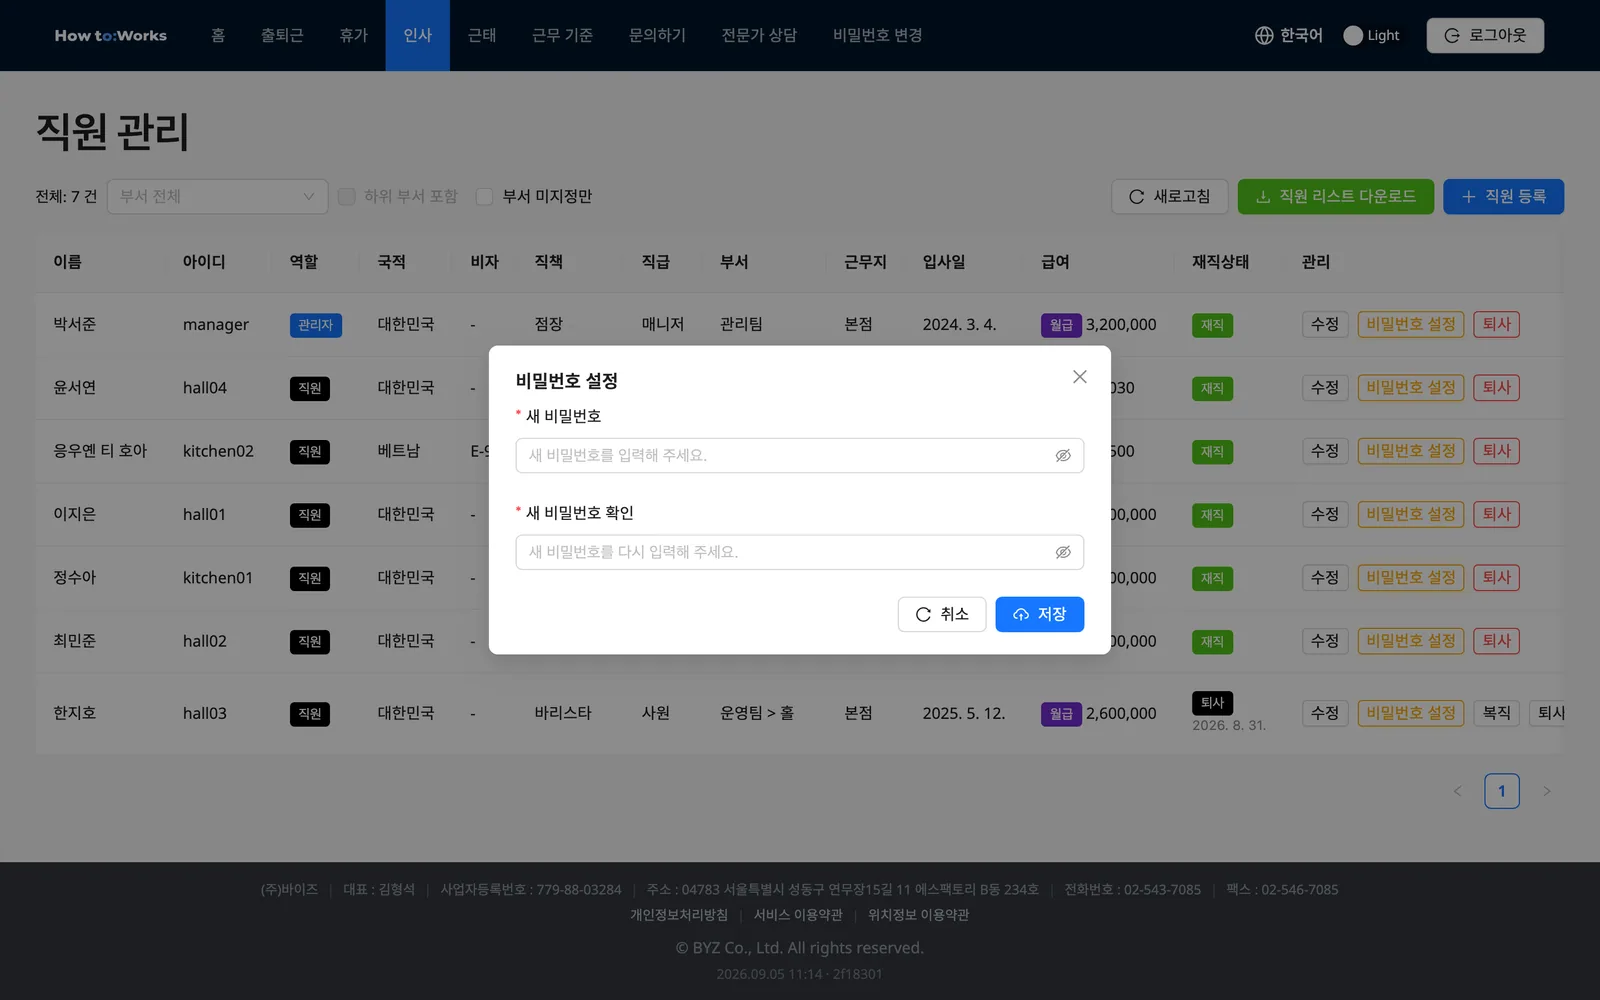The width and height of the screenshot is (1600, 1000).
Task: Click 비밀번호 설정 for 정수아 row
Action: tap(1411, 578)
